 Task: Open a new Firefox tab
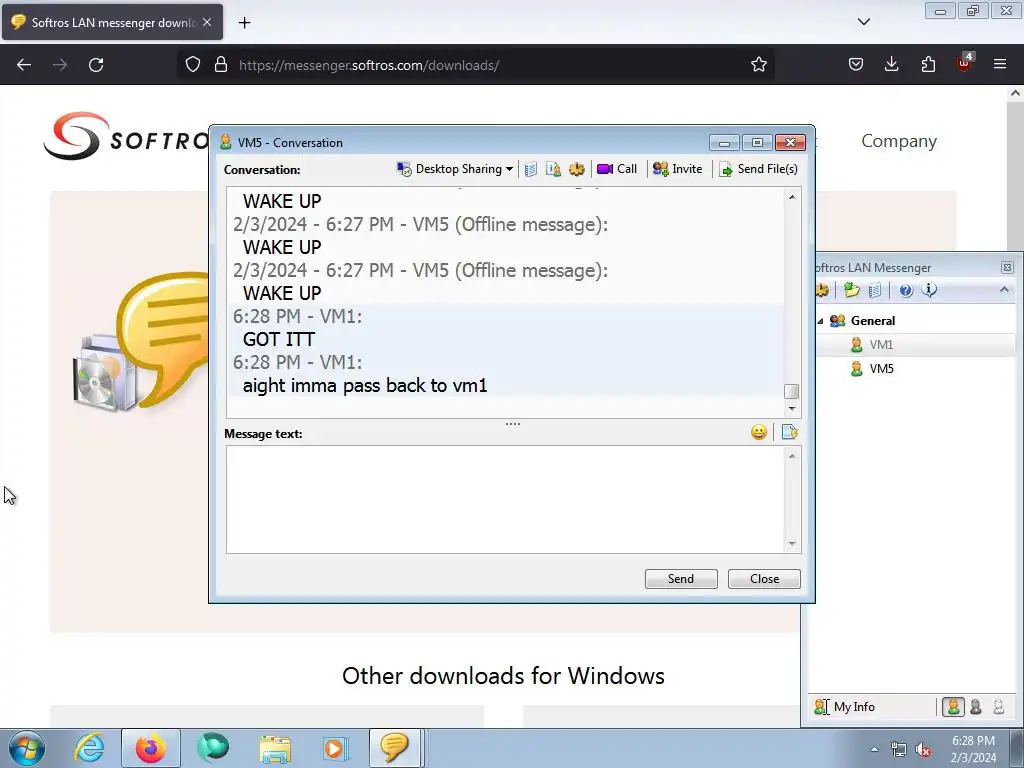coord(244,23)
